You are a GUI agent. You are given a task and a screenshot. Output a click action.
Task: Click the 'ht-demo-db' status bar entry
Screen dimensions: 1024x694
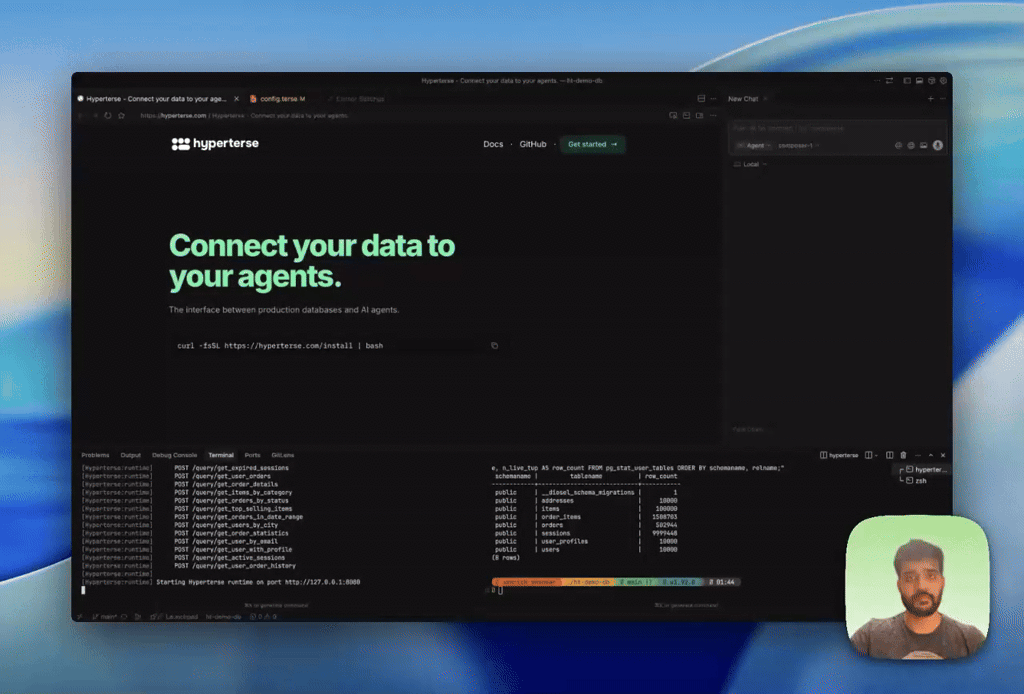[223, 616]
